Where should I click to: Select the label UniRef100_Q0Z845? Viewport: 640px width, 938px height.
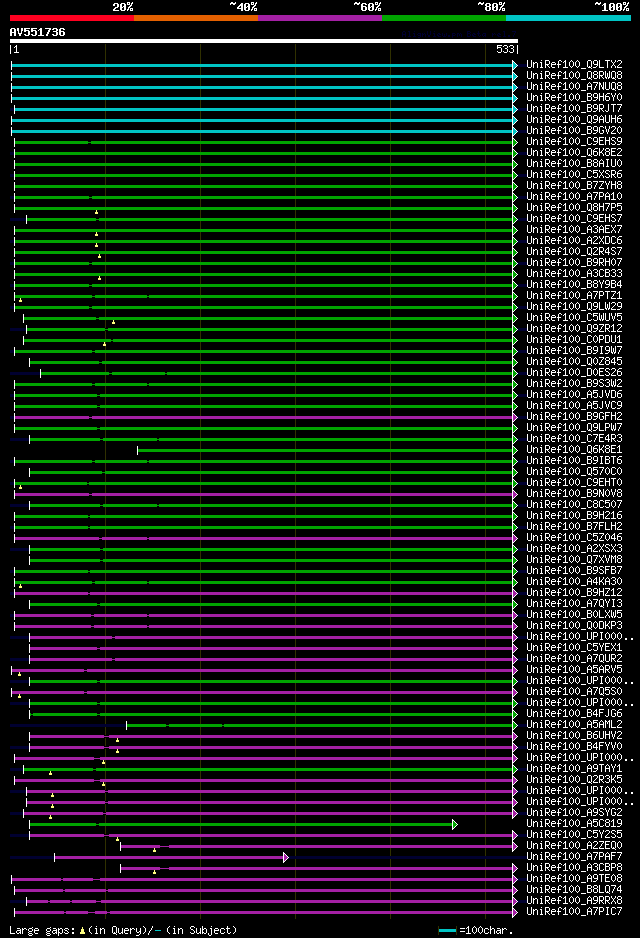tap(574, 361)
